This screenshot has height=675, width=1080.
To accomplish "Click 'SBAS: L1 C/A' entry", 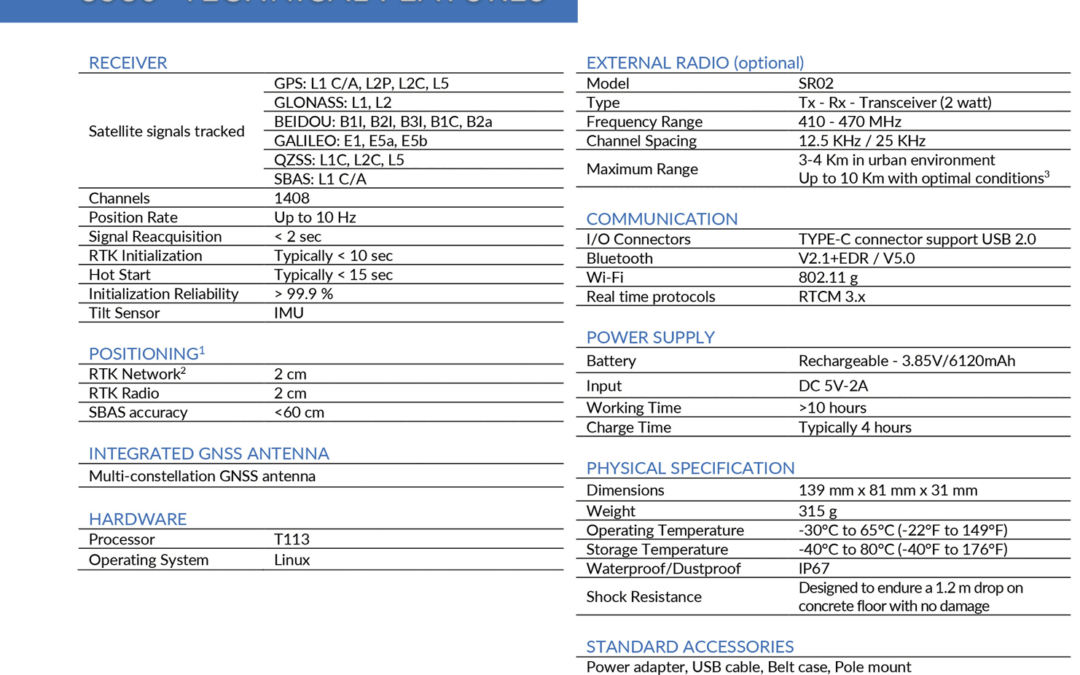I will pos(320,179).
